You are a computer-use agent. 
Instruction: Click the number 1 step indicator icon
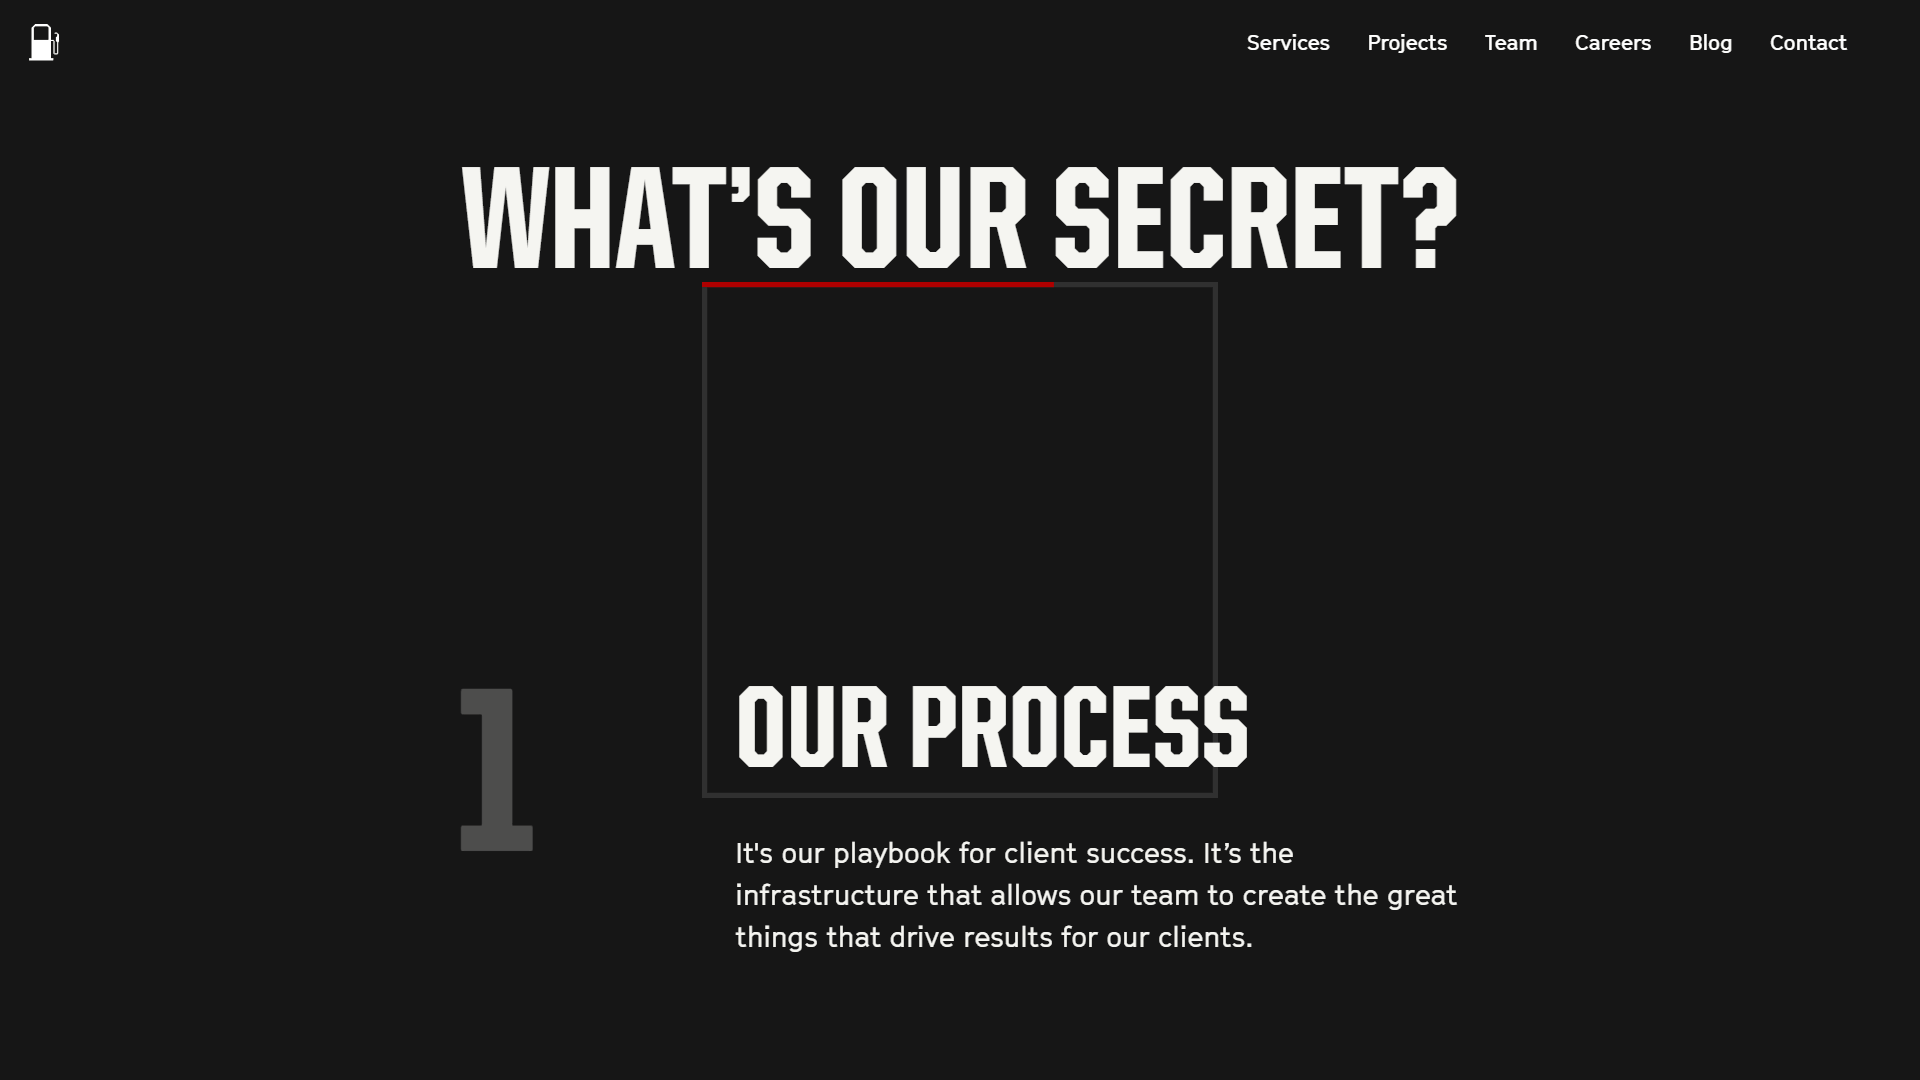coord(497,769)
